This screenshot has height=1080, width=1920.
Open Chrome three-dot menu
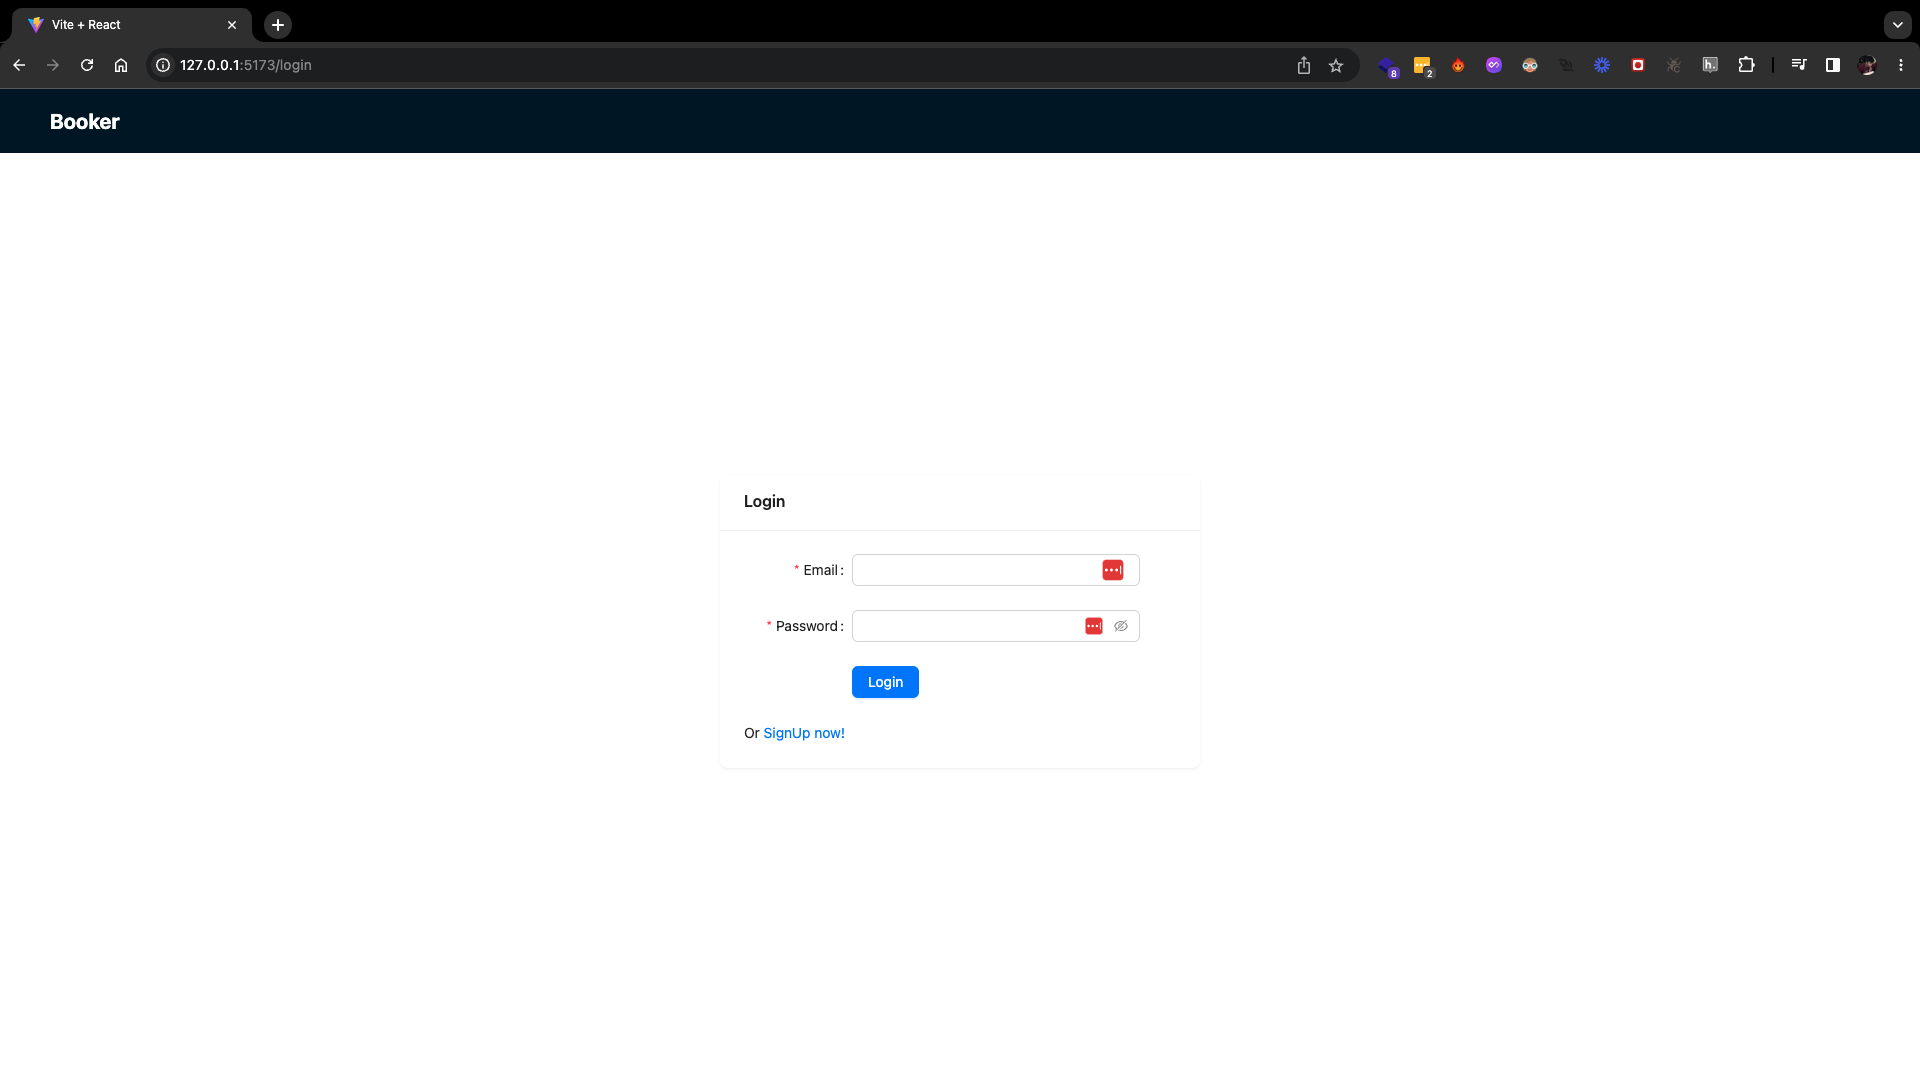click(x=1900, y=65)
